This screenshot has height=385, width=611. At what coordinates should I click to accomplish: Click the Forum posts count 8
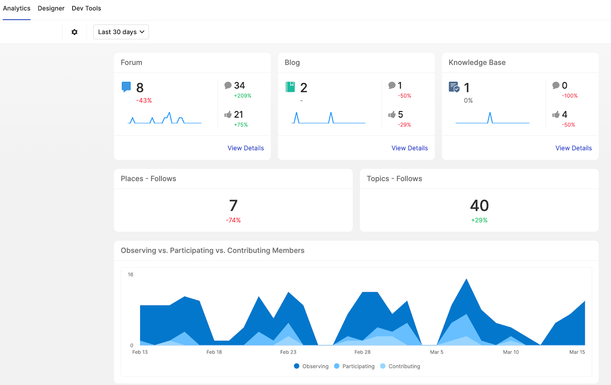(x=140, y=88)
